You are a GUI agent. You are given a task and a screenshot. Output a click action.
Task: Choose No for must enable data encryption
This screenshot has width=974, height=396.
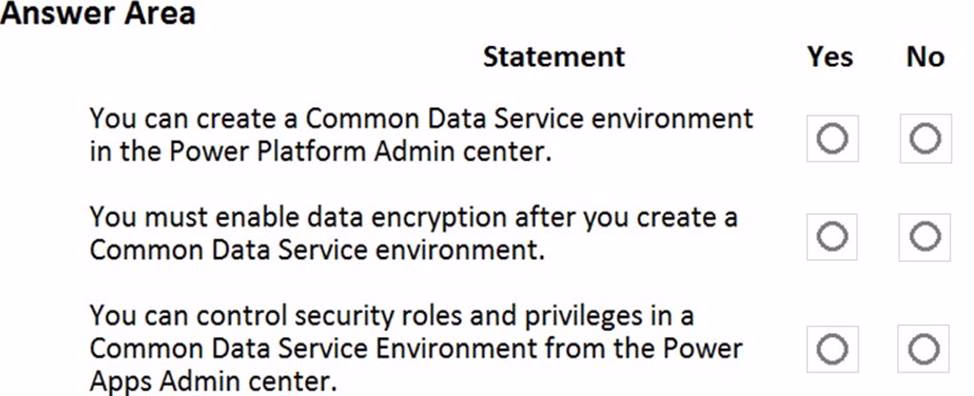click(925, 236)
